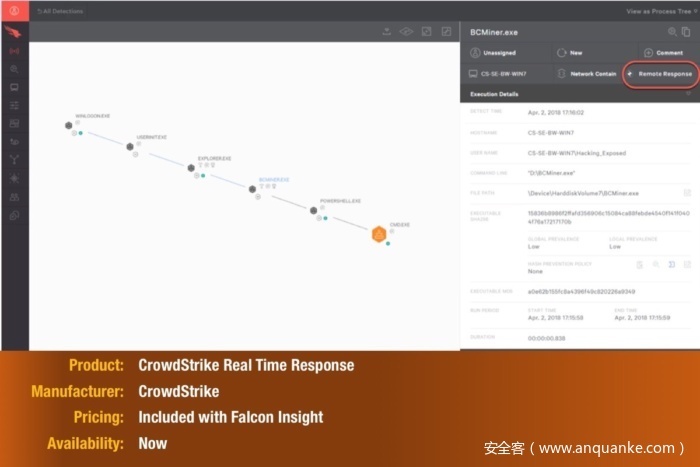The width and height of the screenshot is (700, 467).
Task: Select user name CS-SE-BW-WIN7\Hacking_Exposed
Action: (576, 153)
